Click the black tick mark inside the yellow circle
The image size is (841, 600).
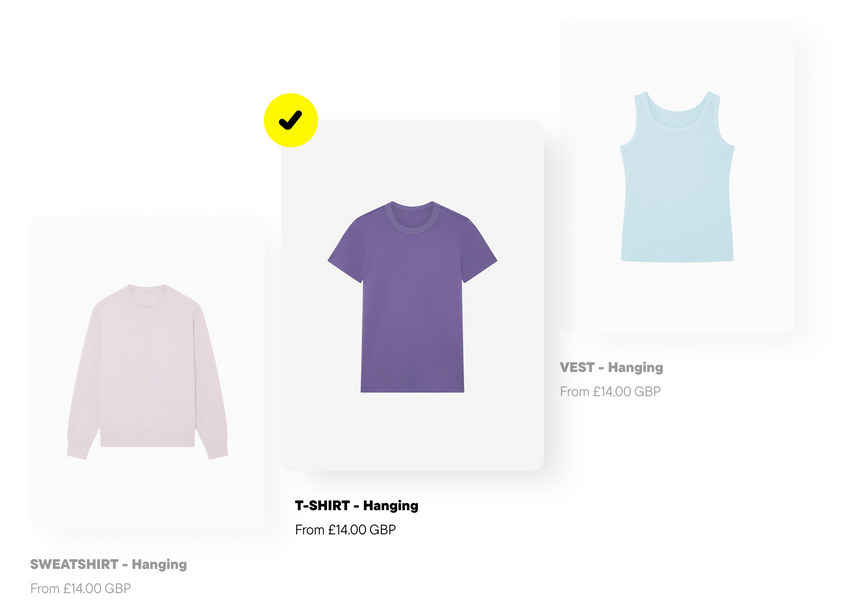click(x=290, y=120)
